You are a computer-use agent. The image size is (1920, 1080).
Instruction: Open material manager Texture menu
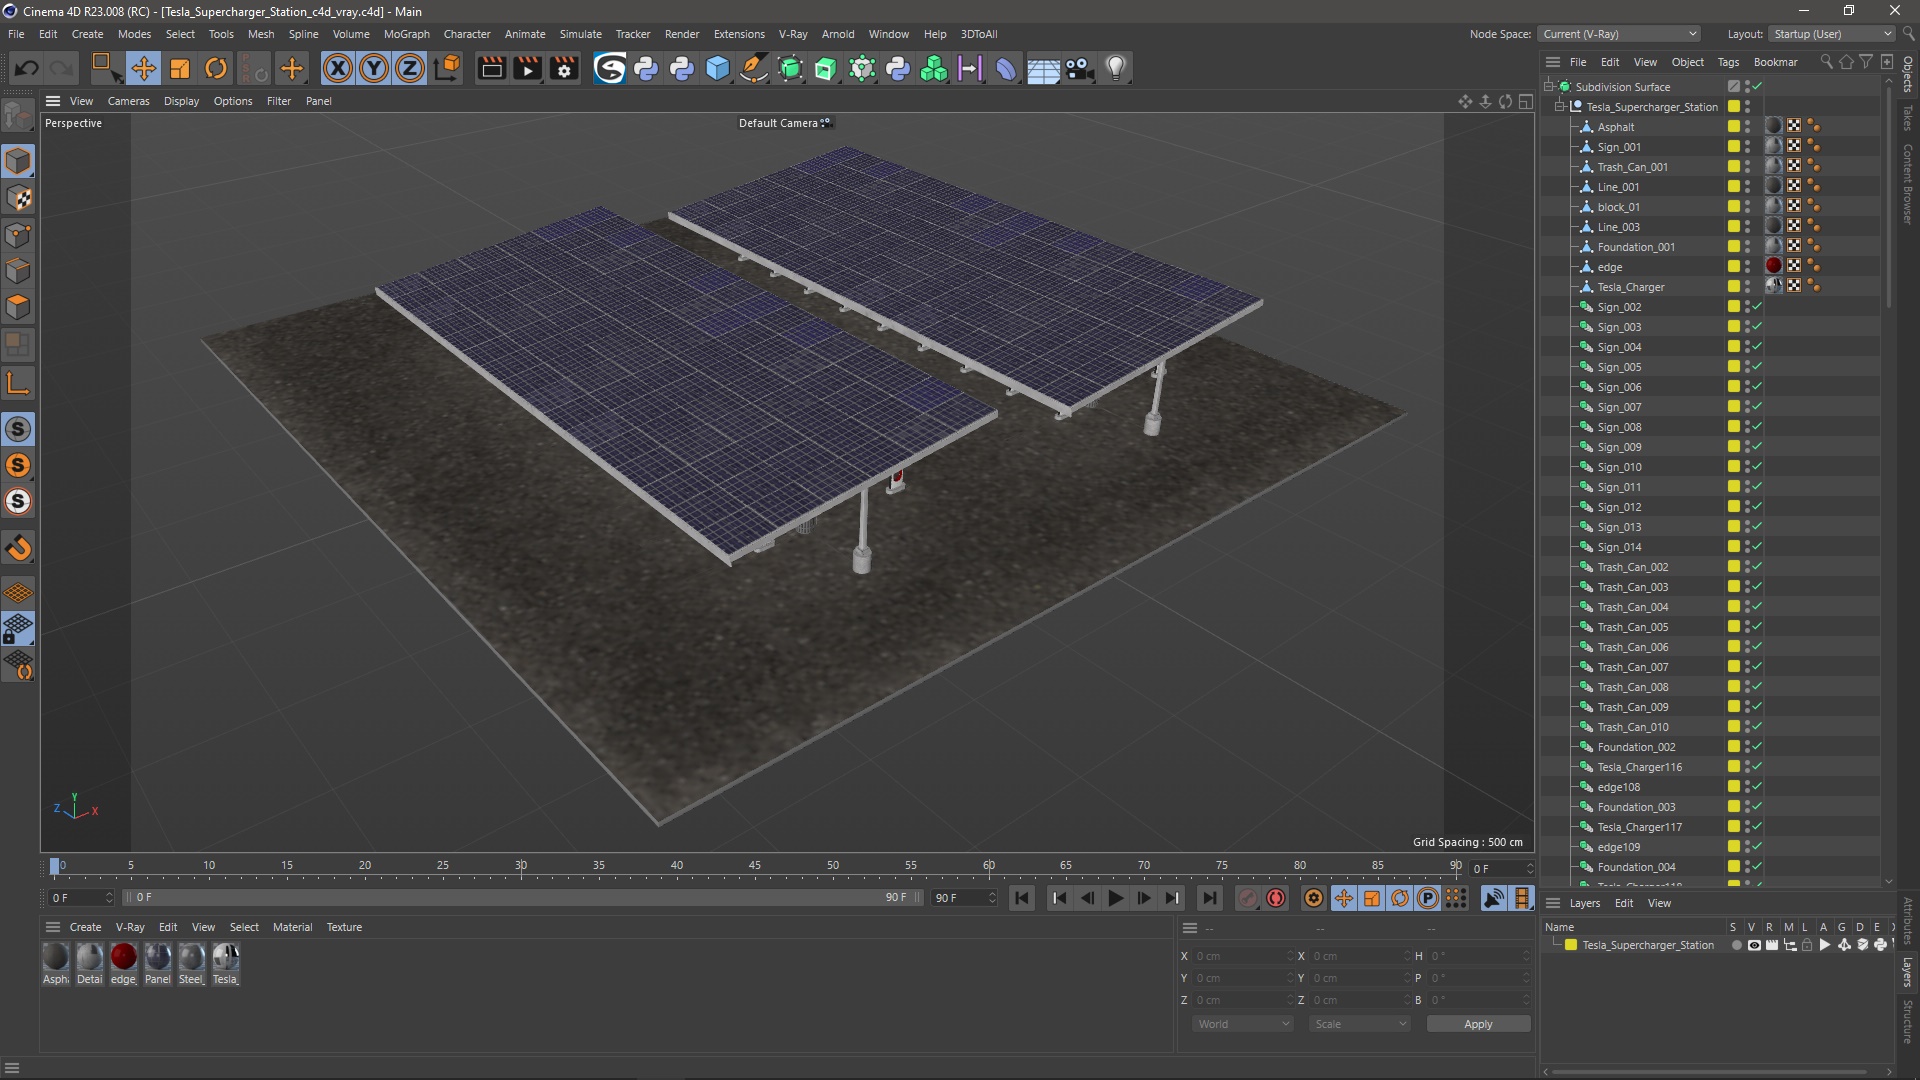point(344,927)
